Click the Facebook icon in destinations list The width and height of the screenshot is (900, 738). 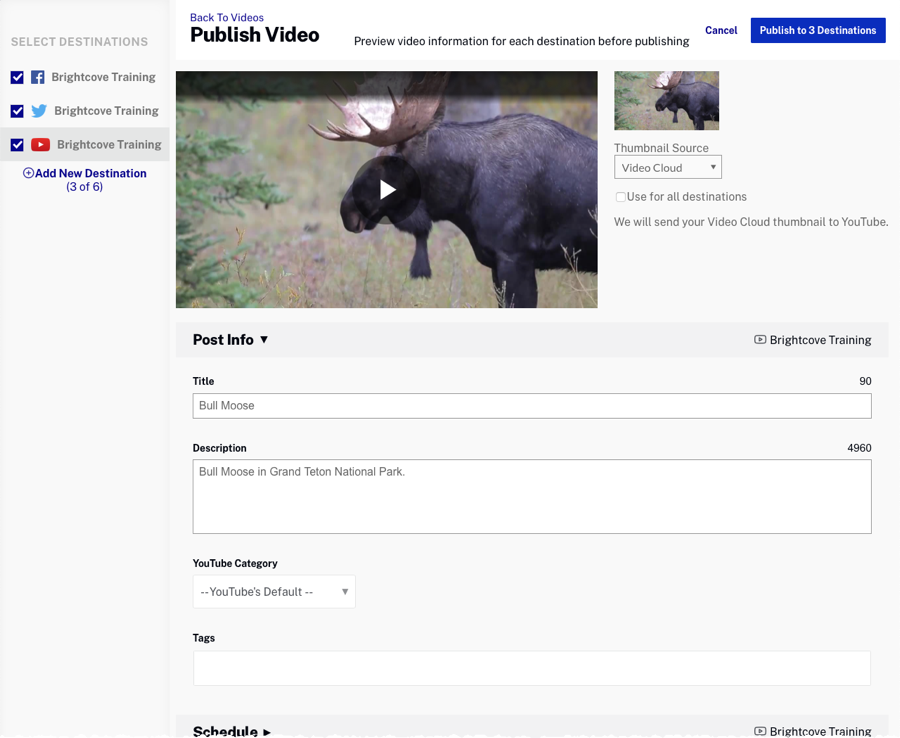(x=38, y=77)
